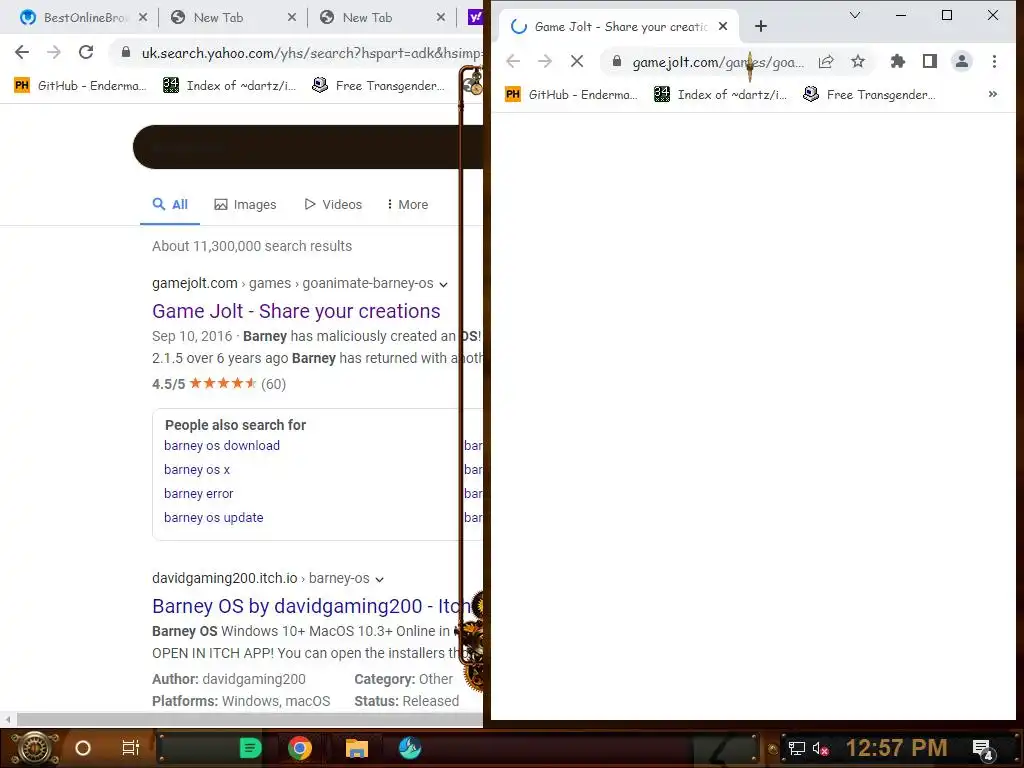Switch to Videos search results
This screenshot has height=768, width=1024.
(x=333, y=204)
